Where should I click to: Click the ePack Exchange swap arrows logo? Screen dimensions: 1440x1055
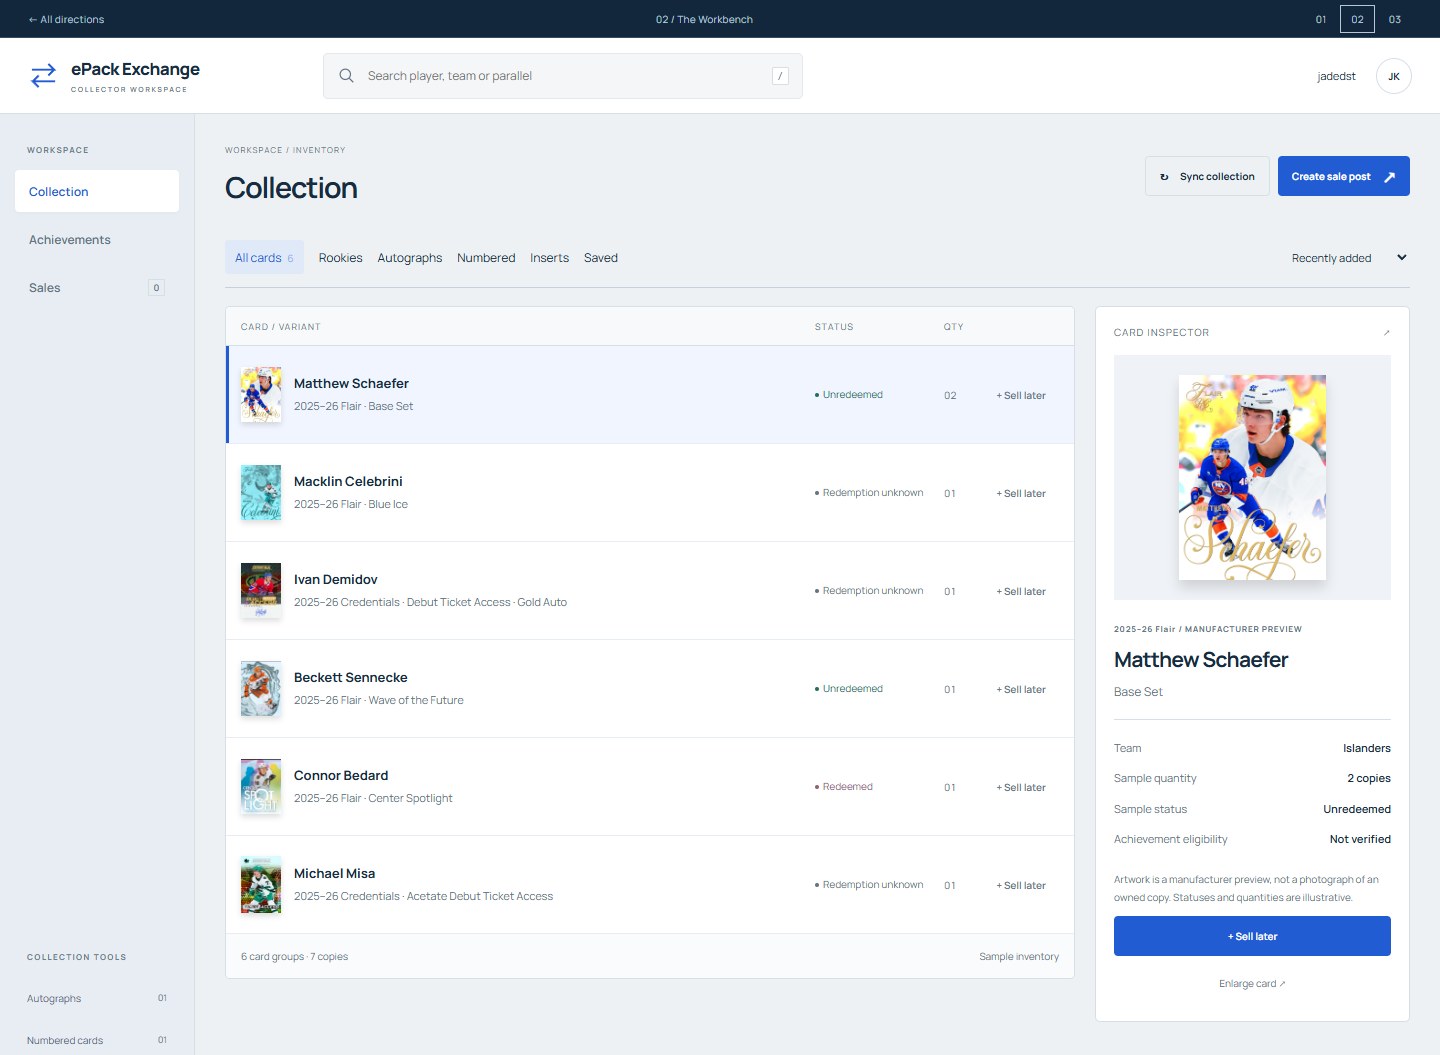click(x=43, y=76)
